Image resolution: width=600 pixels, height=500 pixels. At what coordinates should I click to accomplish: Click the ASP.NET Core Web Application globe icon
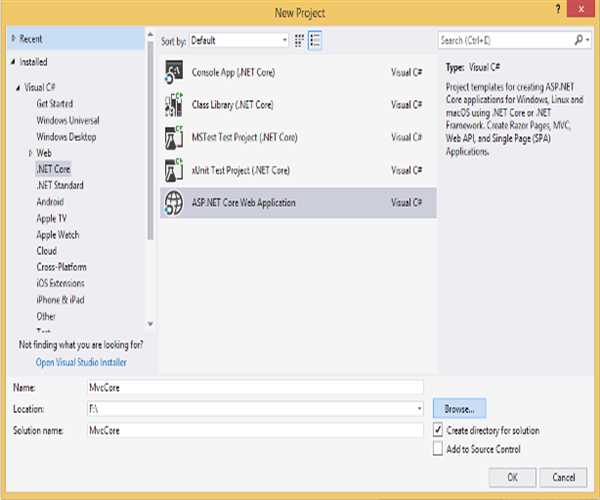click(173, 202)
